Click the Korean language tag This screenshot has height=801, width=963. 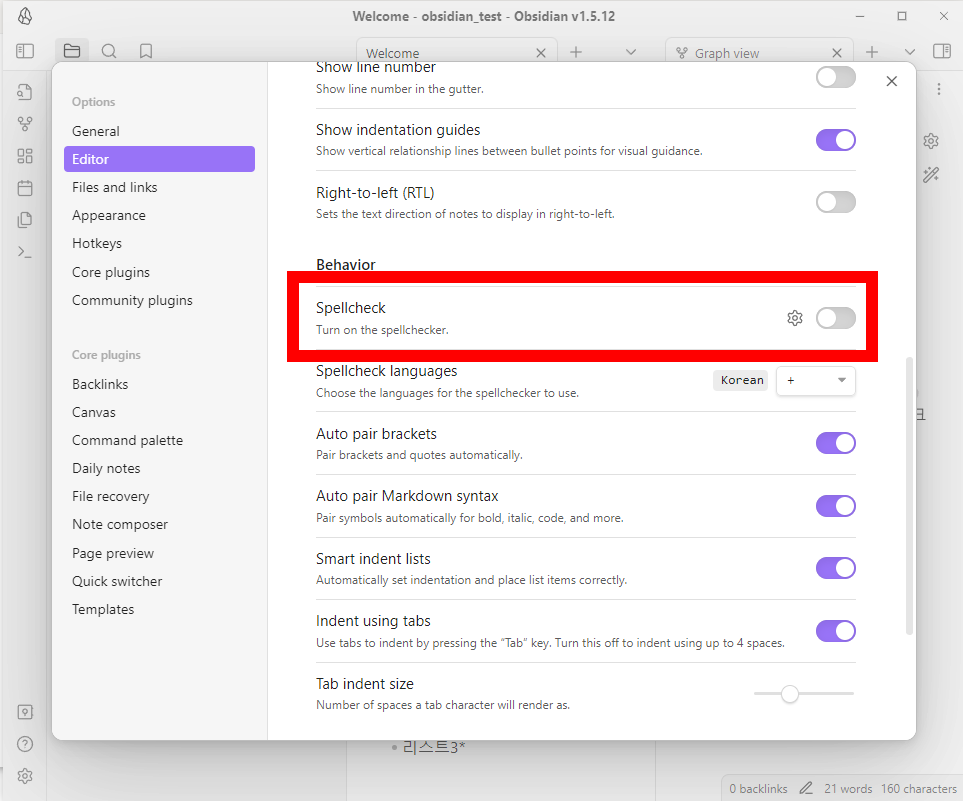(x=741, y=380)
